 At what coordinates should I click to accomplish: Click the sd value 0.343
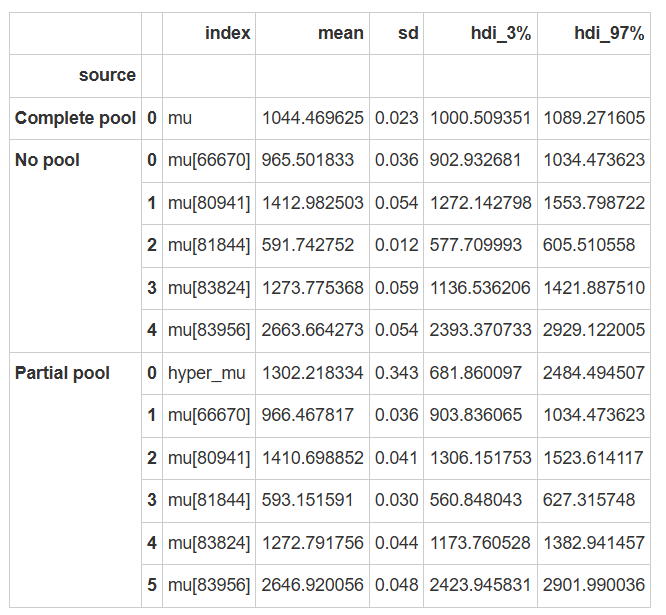397,373
